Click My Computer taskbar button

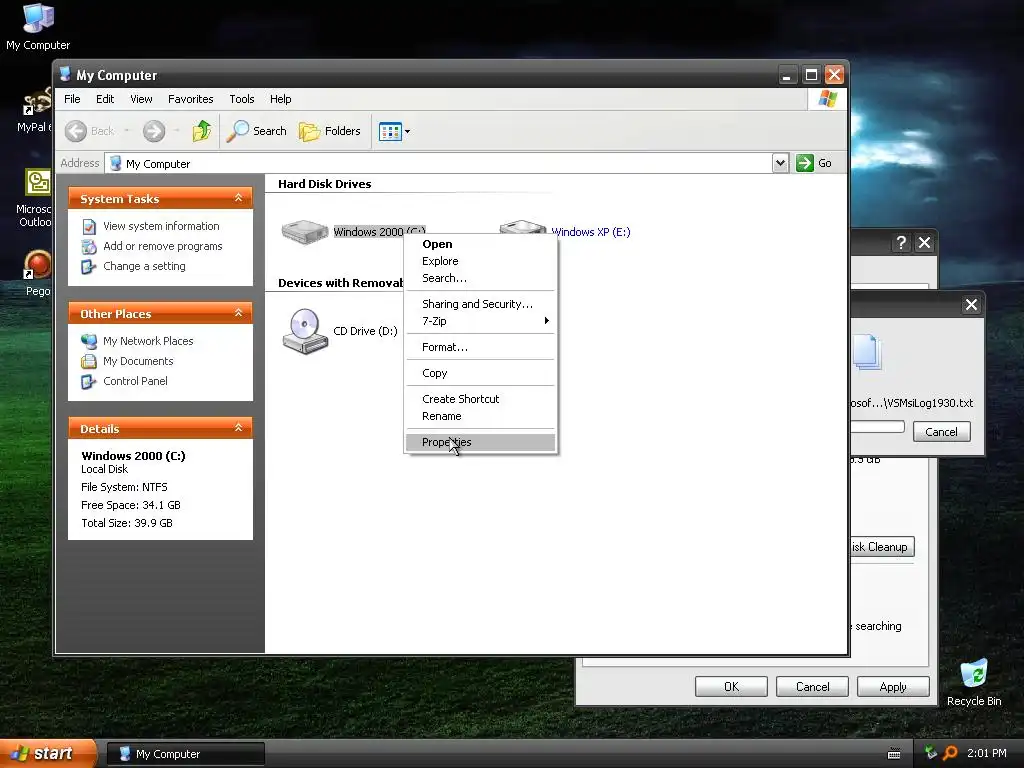[185, 754]
